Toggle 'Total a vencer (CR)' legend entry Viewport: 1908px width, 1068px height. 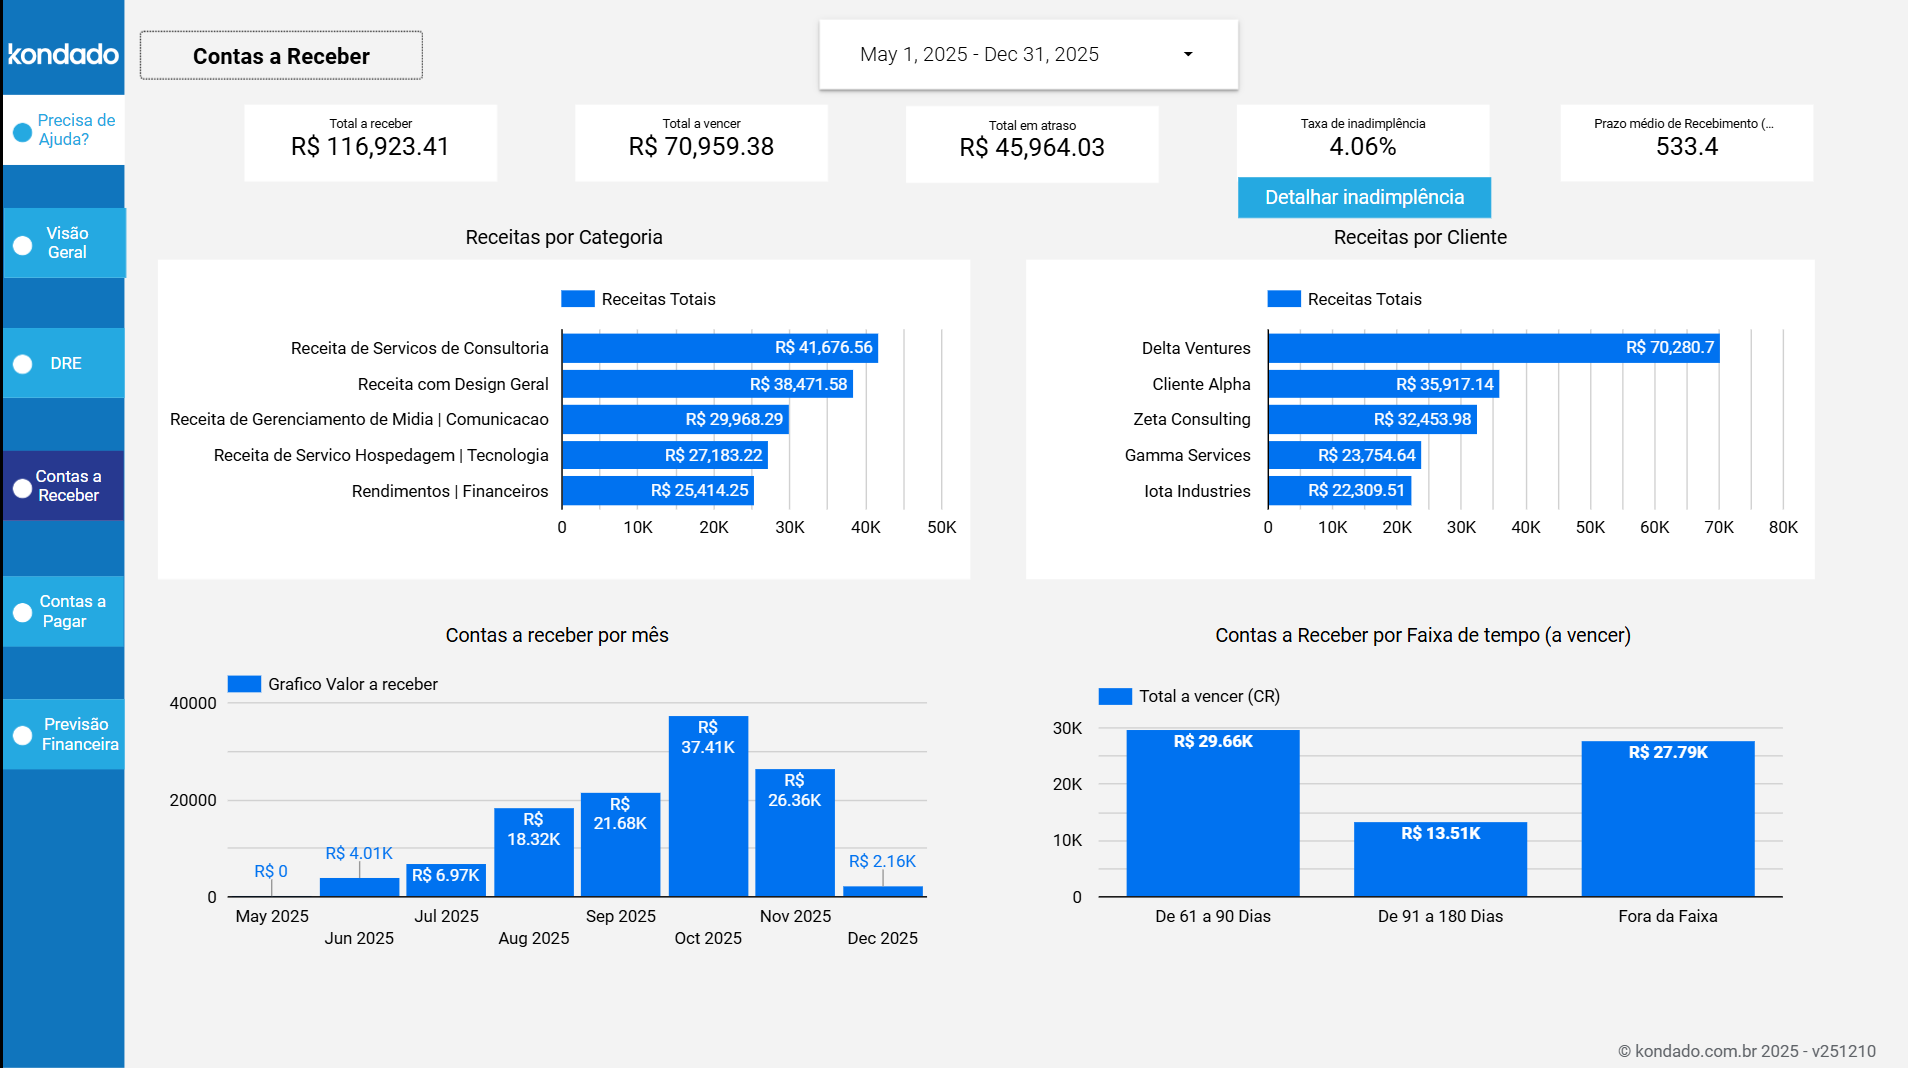1114,695
